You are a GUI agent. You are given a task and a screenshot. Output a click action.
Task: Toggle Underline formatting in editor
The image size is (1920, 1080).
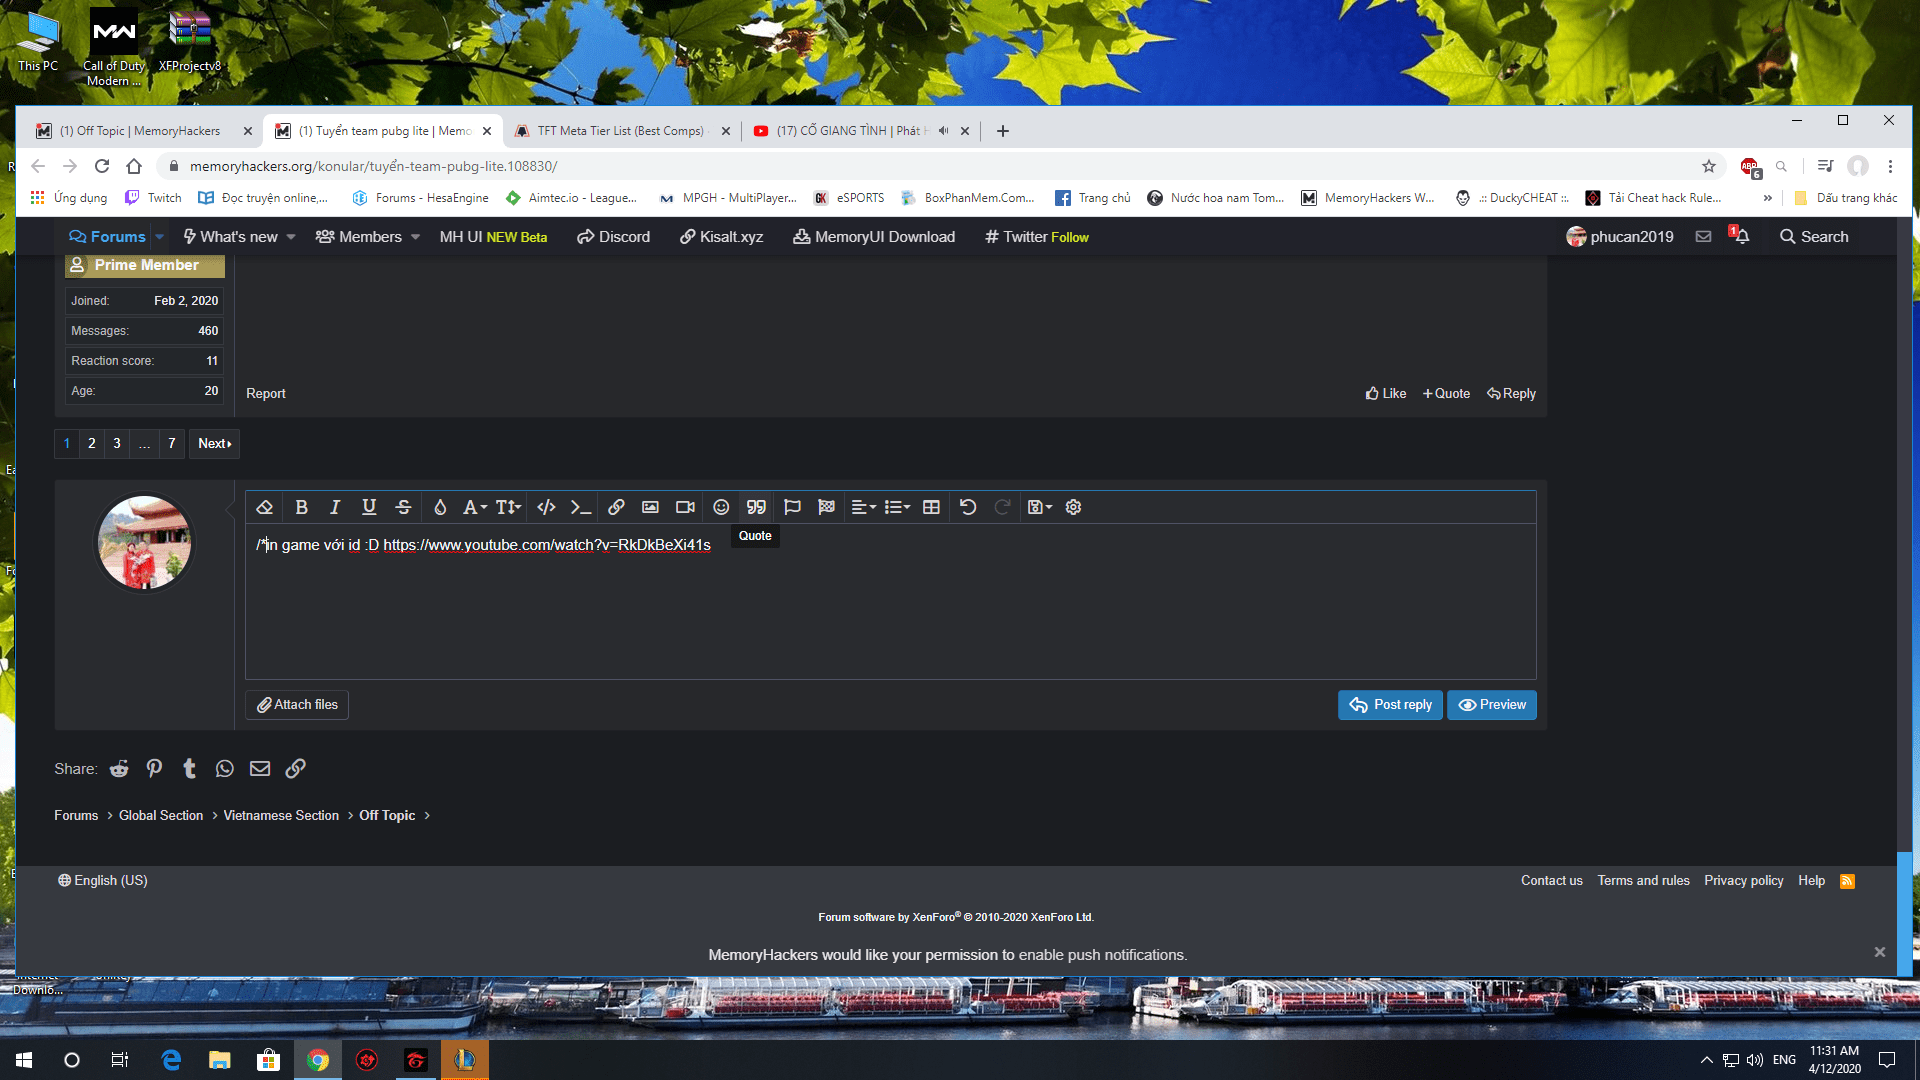point(369,507)
